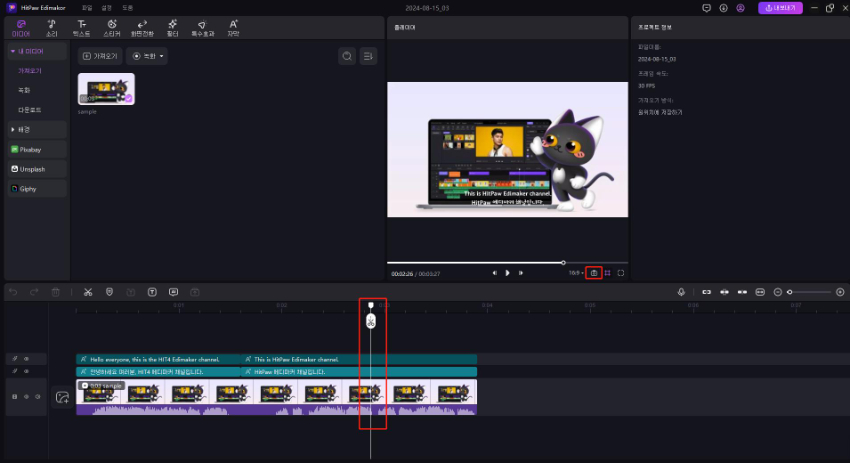Open the Sticker panel in the top toolbar
The width and height of the screenshot is (850, 463).
pyautogui.click(x=112, y=26)
